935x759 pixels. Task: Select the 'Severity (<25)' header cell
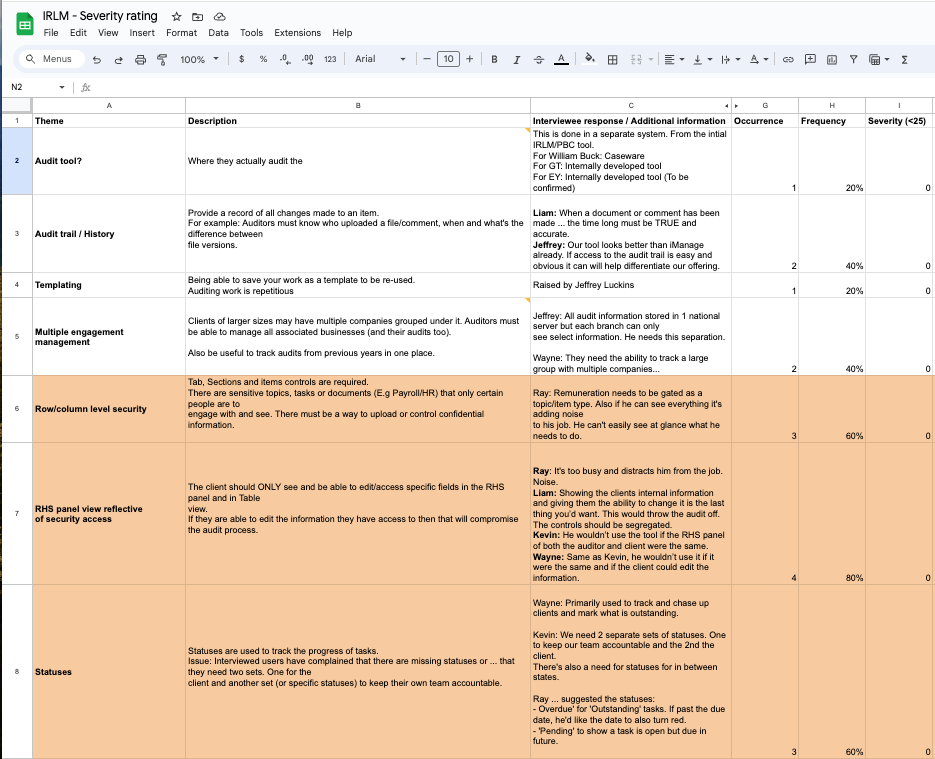pos(899,120)
